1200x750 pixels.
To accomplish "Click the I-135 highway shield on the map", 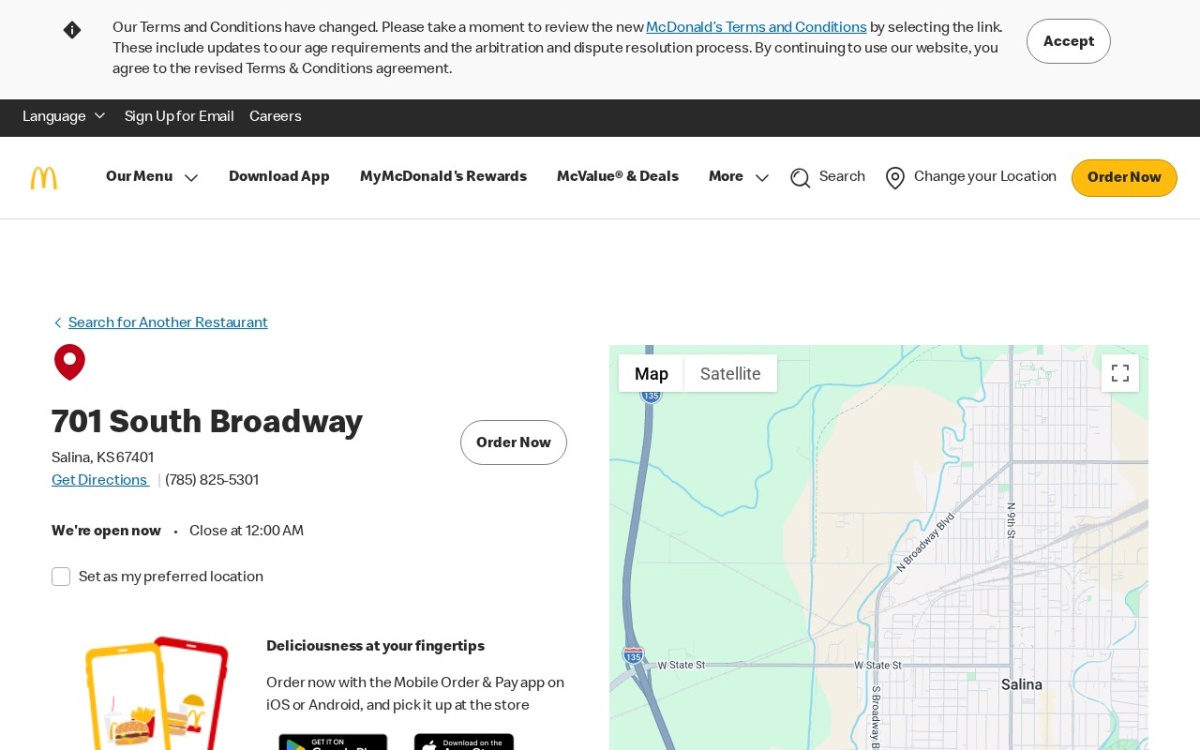I will [633, 655].
